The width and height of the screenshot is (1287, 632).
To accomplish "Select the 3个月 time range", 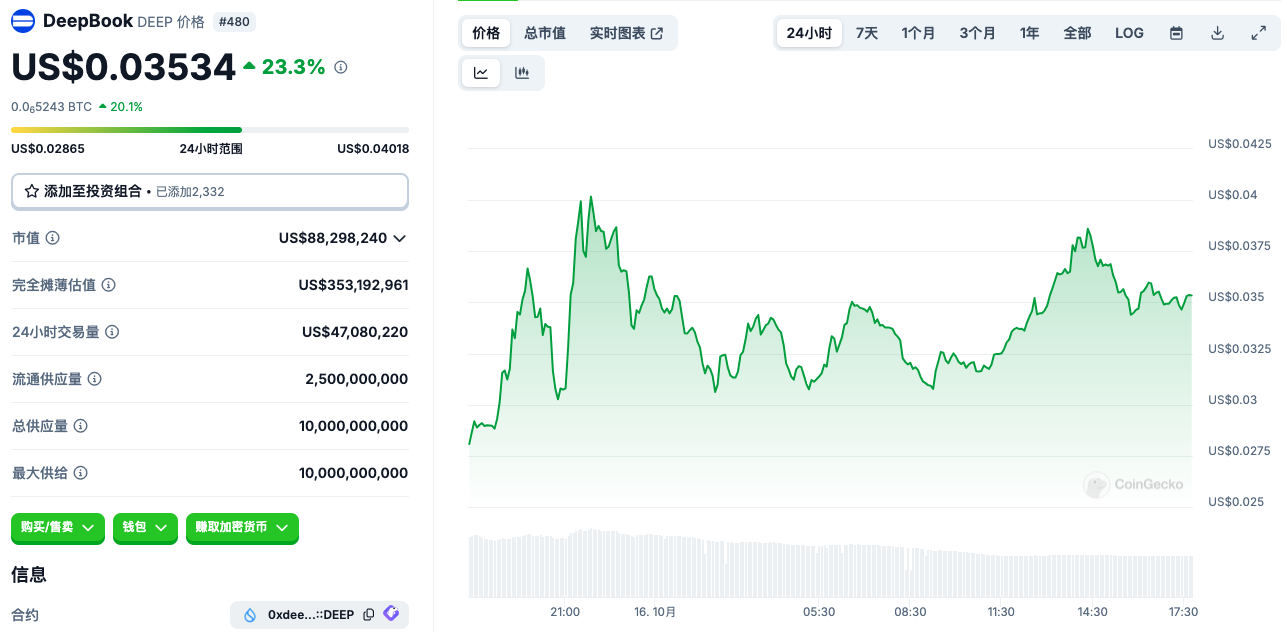I will pos(977,33).
